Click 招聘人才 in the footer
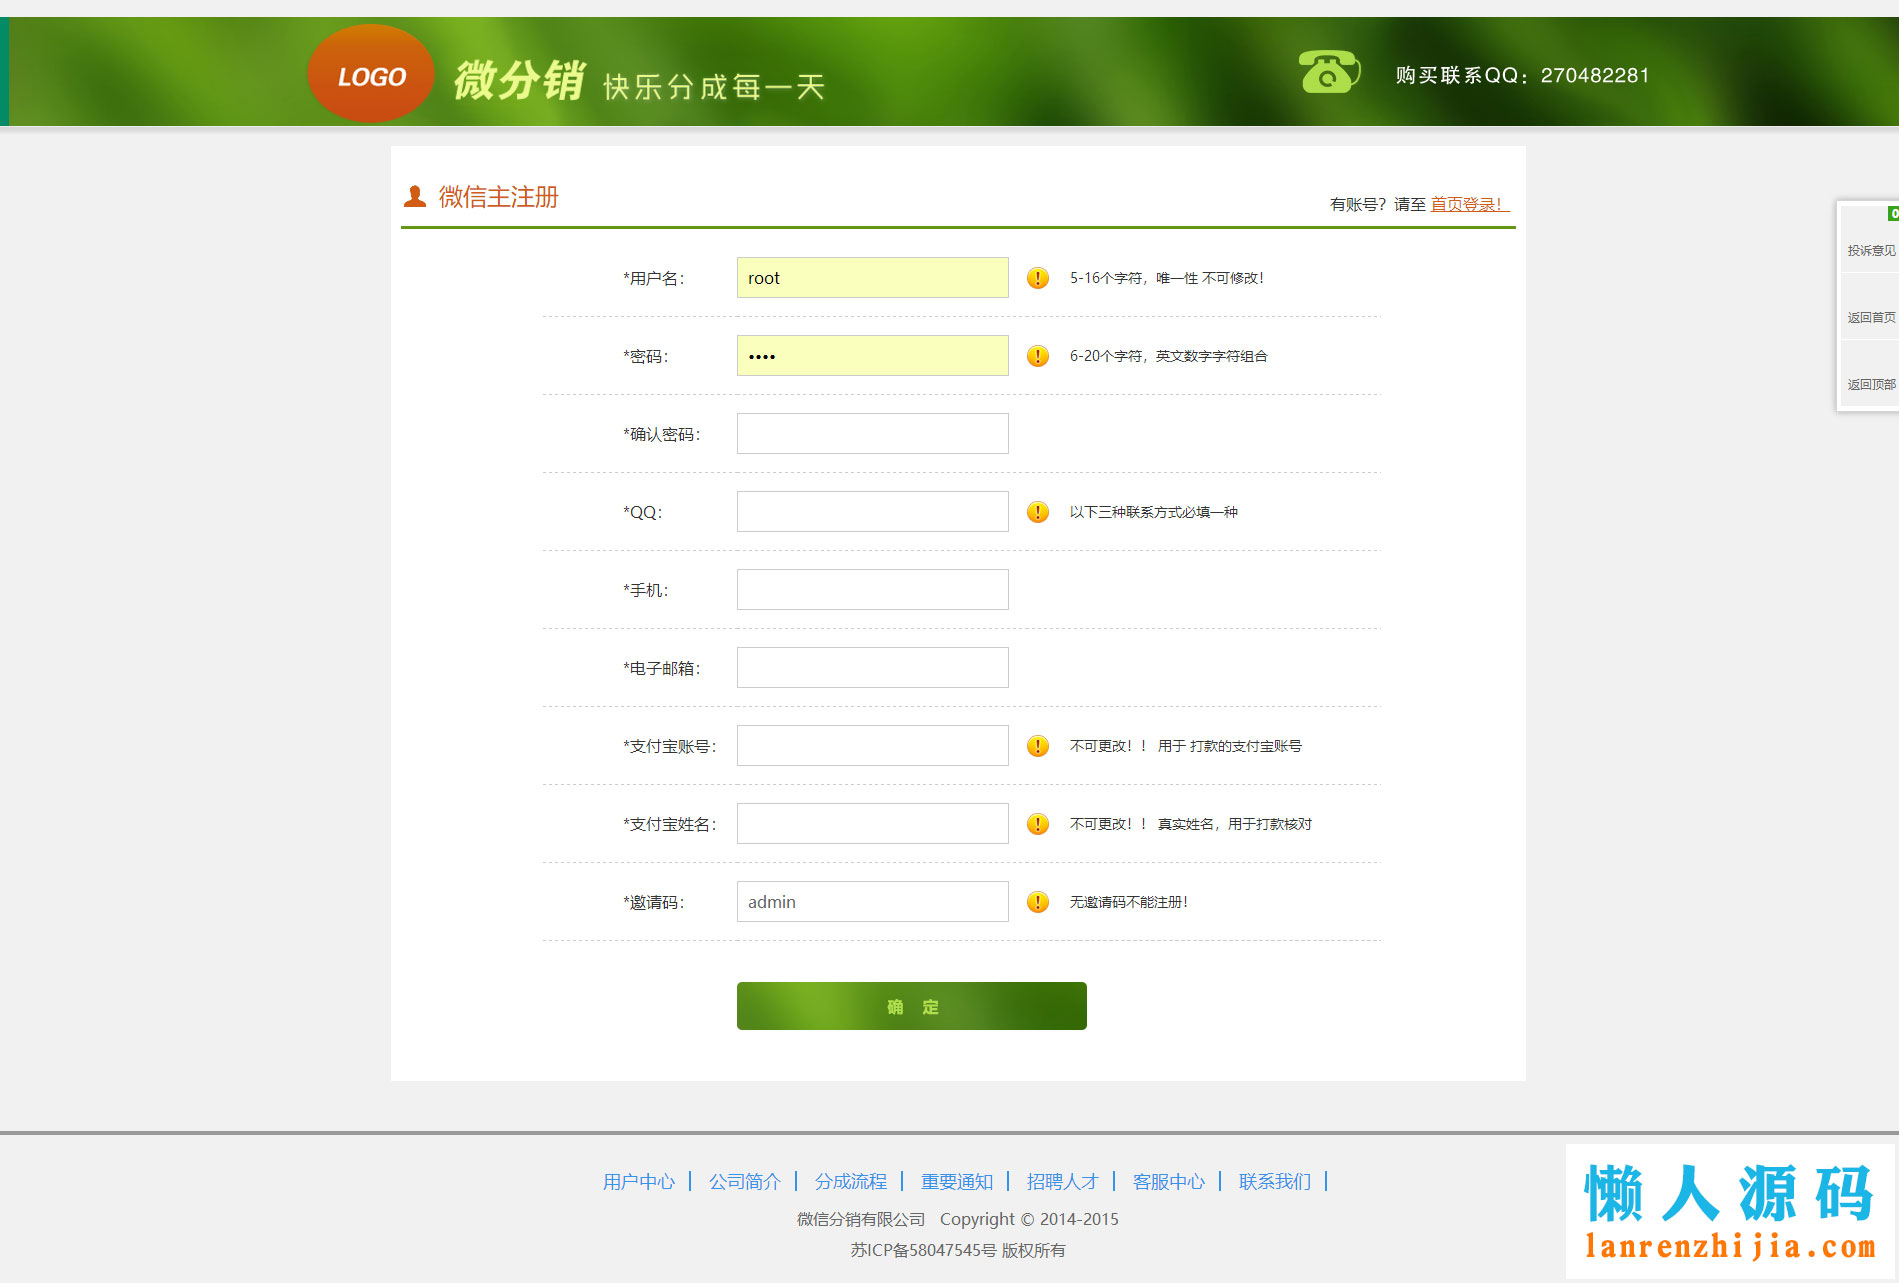This screenshot has height=1283, width=1899. [1062, 1181]
